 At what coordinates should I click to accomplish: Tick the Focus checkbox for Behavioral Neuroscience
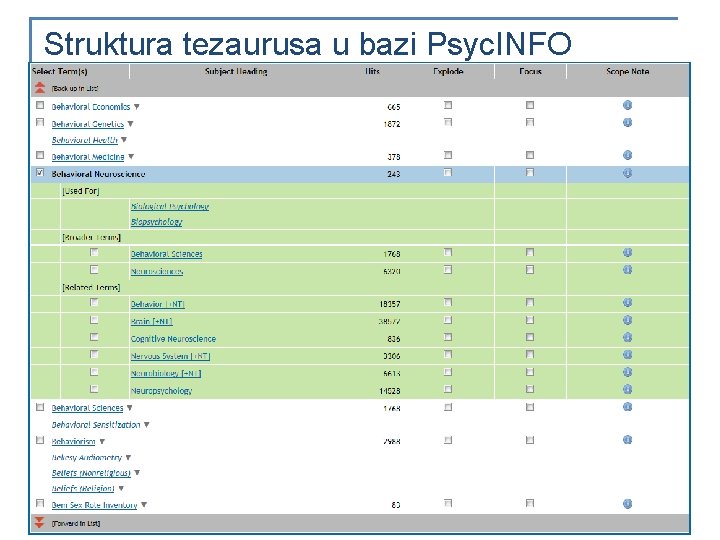[530, 172]
